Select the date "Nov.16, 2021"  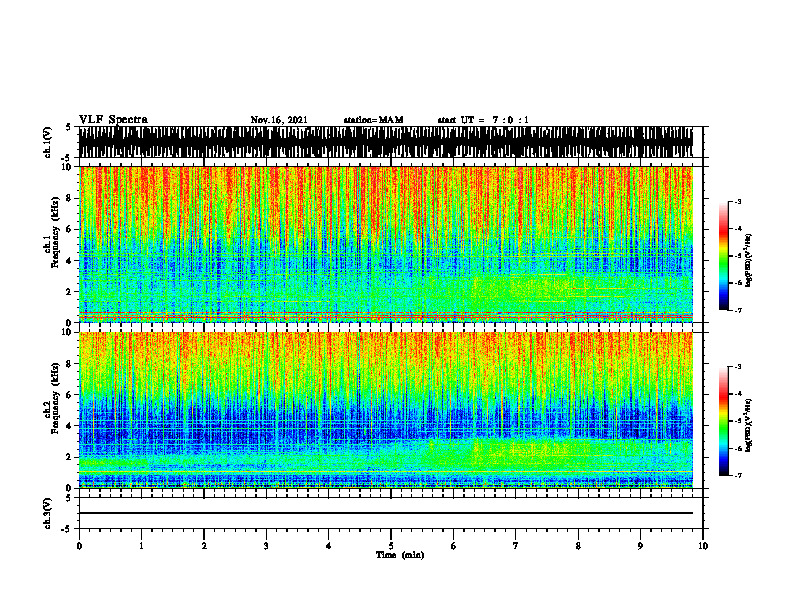(x=279, y=120)
